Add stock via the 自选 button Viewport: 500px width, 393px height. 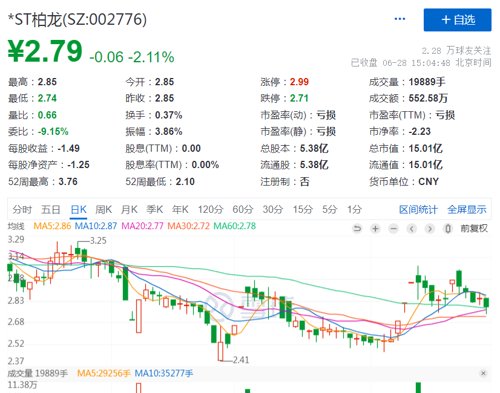[457, 20]
